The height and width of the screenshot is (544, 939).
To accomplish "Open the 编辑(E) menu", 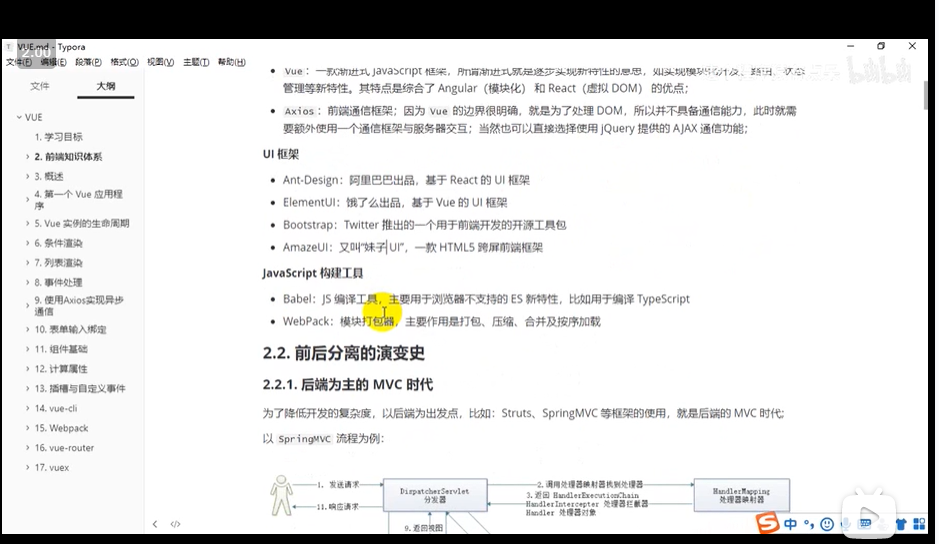I will click(53, 62).
